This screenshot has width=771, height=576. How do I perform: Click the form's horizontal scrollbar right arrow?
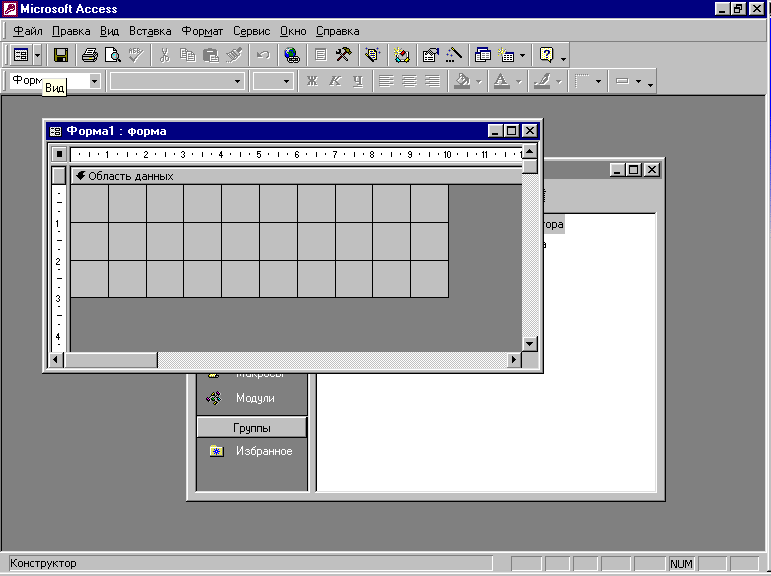coord(514,360)
